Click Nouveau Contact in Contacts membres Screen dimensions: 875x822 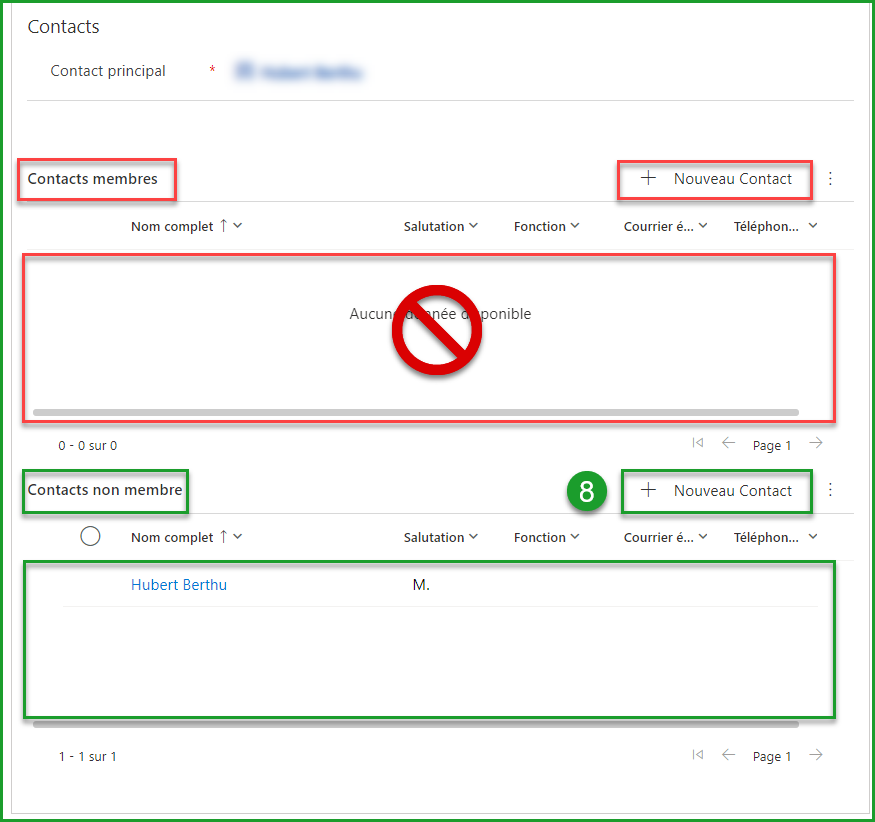716,179
